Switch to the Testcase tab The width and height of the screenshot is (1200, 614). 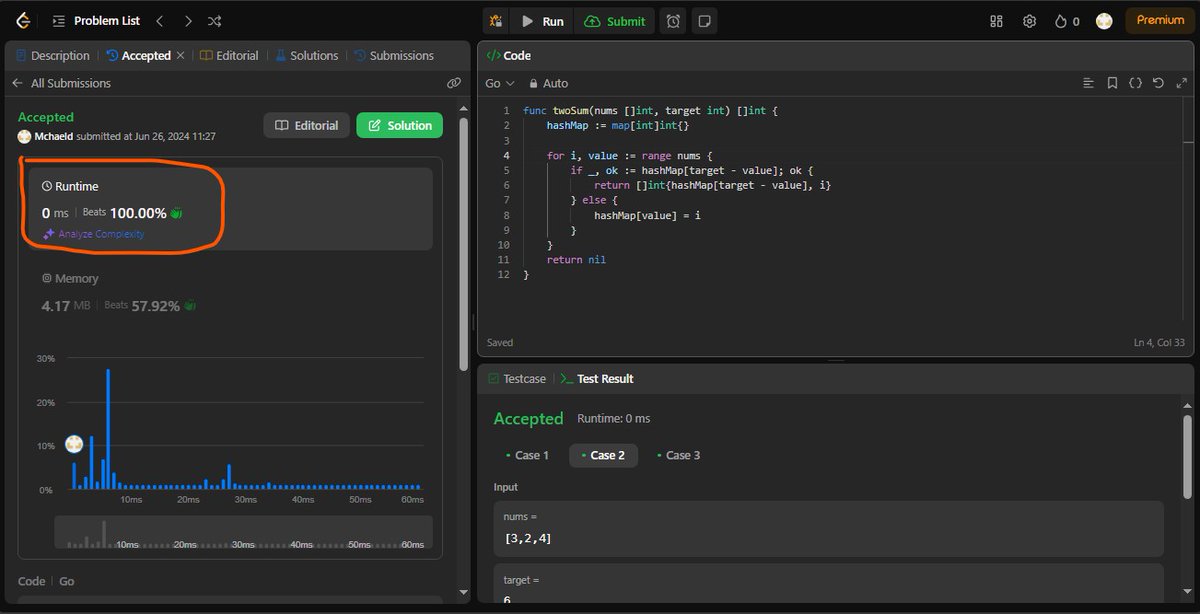pyautogui.click(x=517, y=379)
